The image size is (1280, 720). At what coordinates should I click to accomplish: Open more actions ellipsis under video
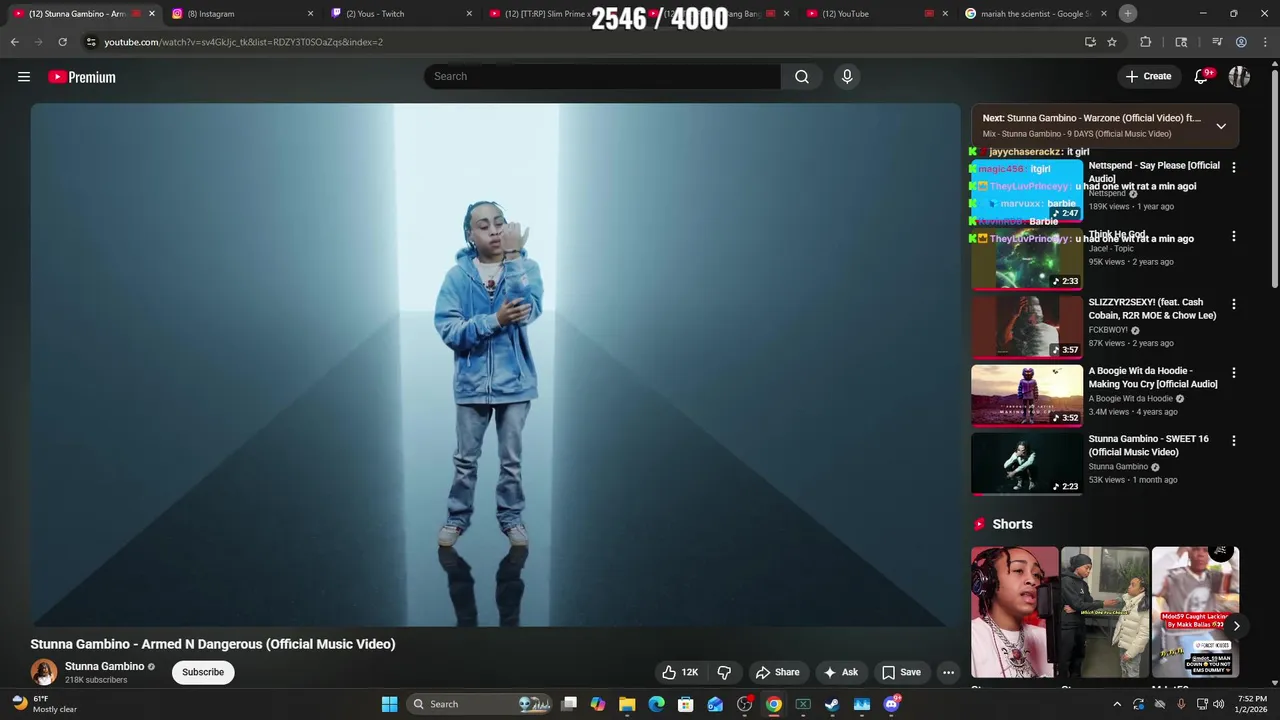948,672
